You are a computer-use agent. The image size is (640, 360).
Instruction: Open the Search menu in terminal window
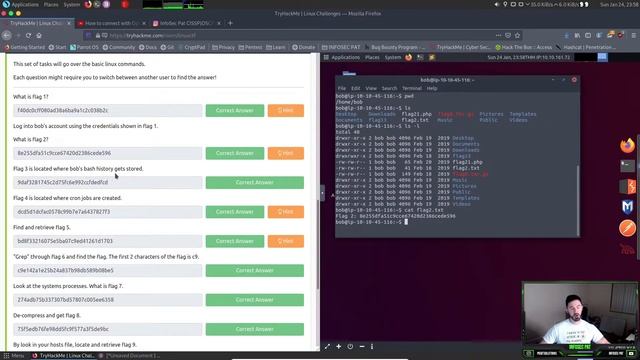(x=389, y=88)
